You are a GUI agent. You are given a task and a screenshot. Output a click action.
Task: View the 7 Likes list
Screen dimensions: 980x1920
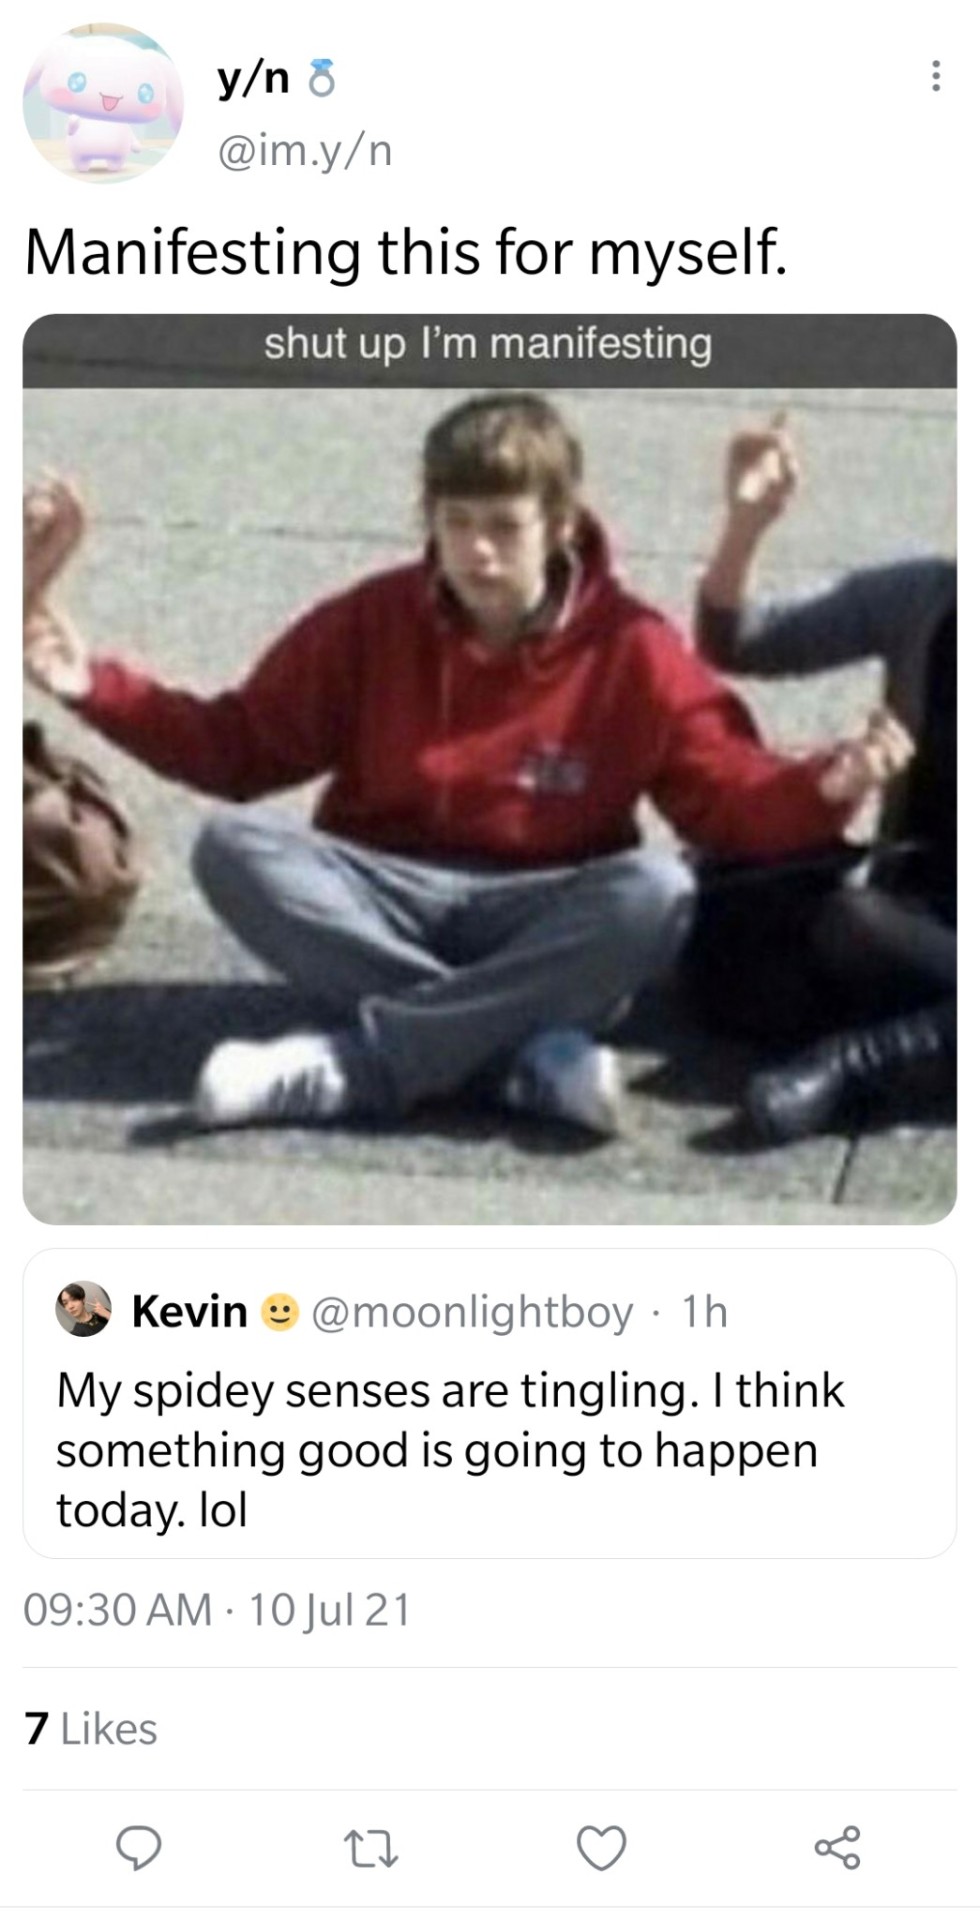pyautogui.click(x=91, y=1729)
